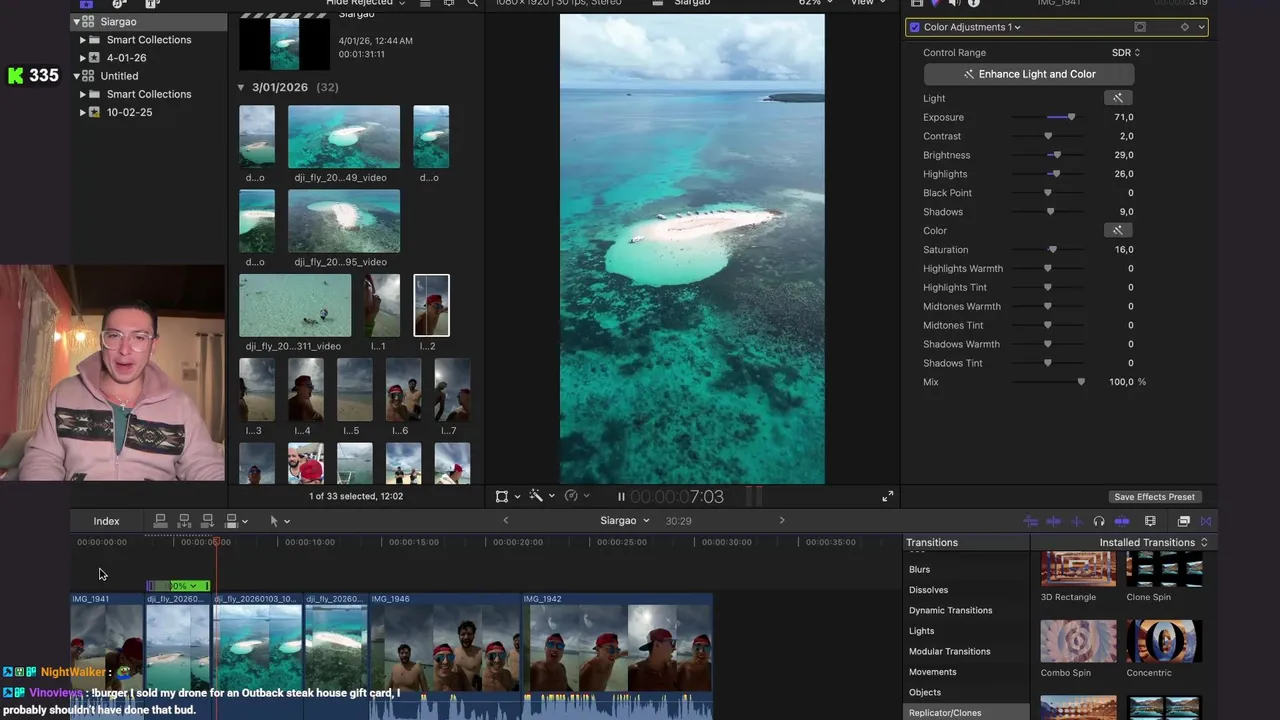Select the IMG_1946 clip in the timeline
Screen dimensions: 1280x720
point(446,656)
